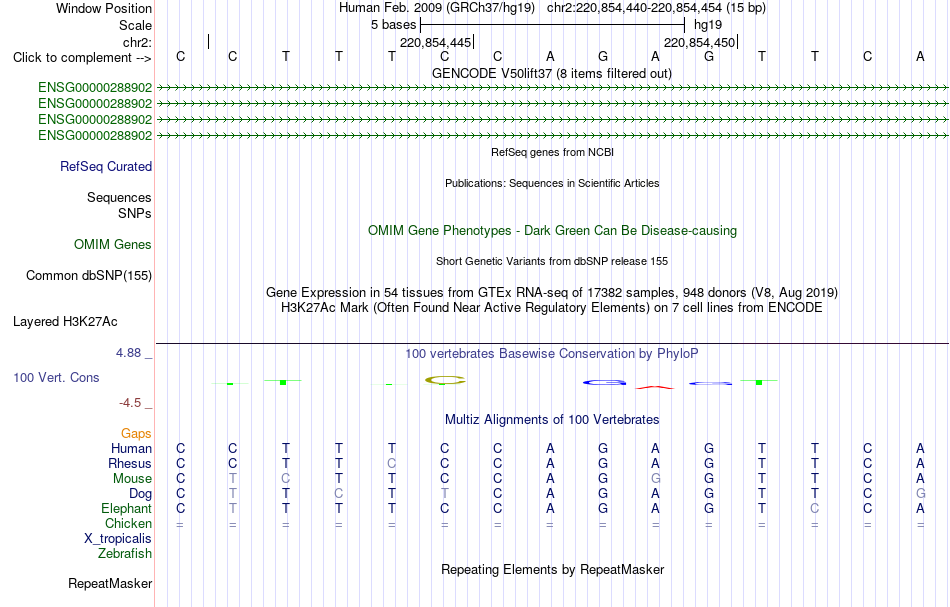Click the gray C in Rhesus row

pos(392,464)
